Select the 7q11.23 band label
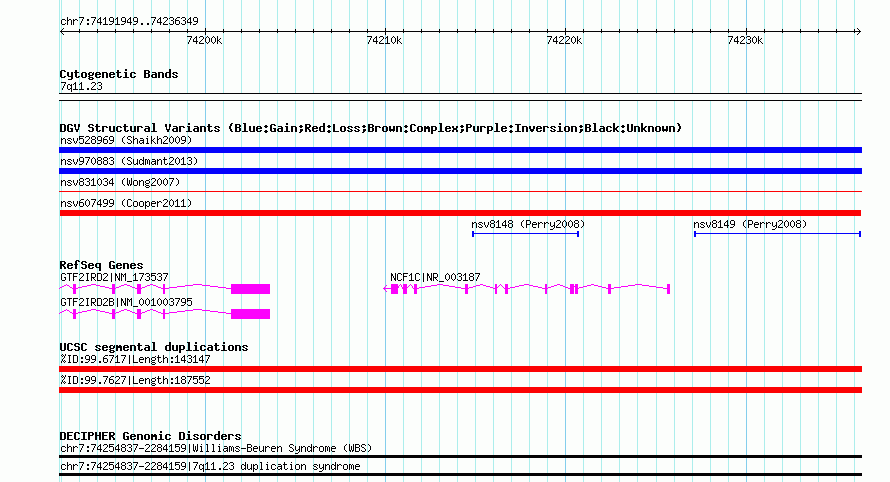890x482 pixels. click(81, 86)
